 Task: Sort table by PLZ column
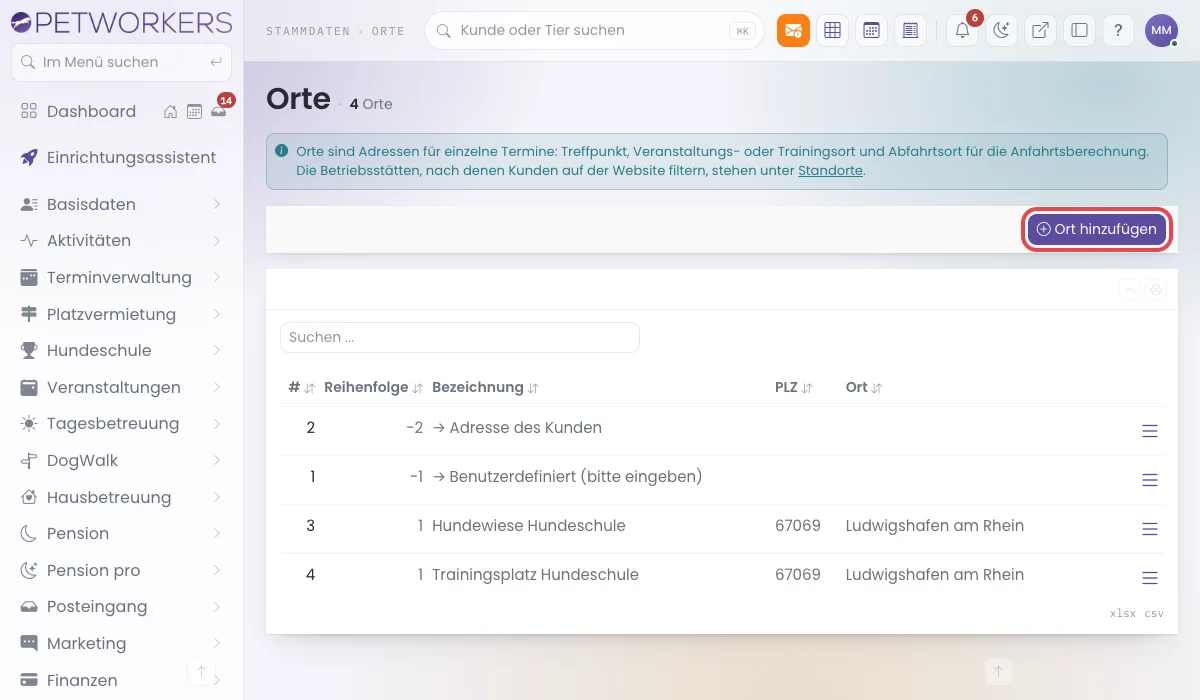(794, 387)
